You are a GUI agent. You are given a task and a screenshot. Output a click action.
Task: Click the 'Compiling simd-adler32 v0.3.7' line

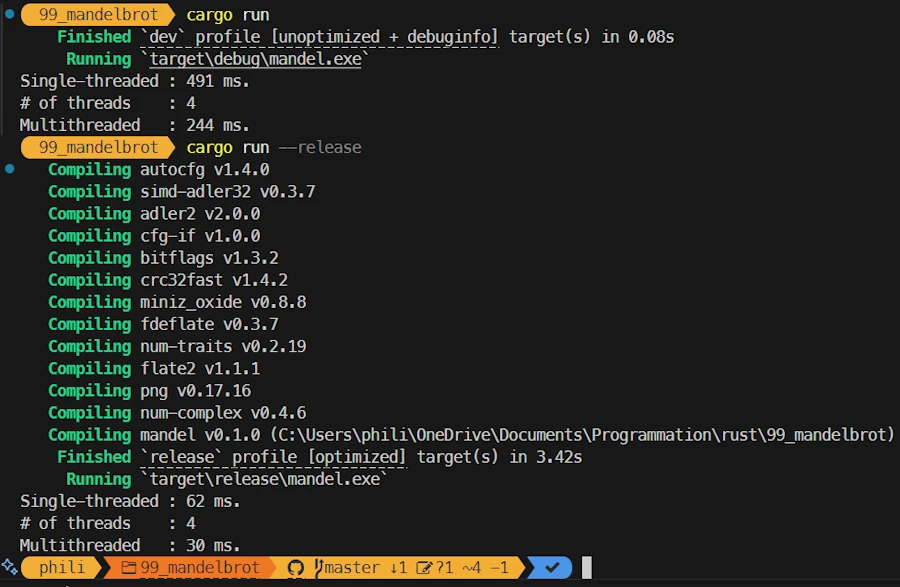181,192
